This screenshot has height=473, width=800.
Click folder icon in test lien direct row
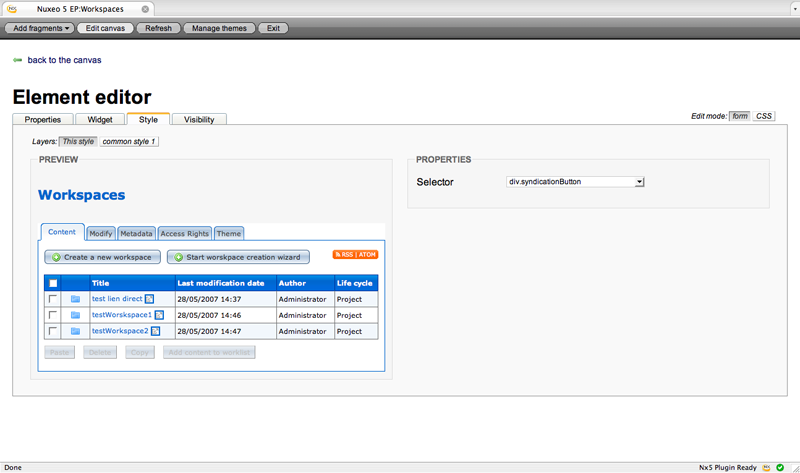click(76, 299)
